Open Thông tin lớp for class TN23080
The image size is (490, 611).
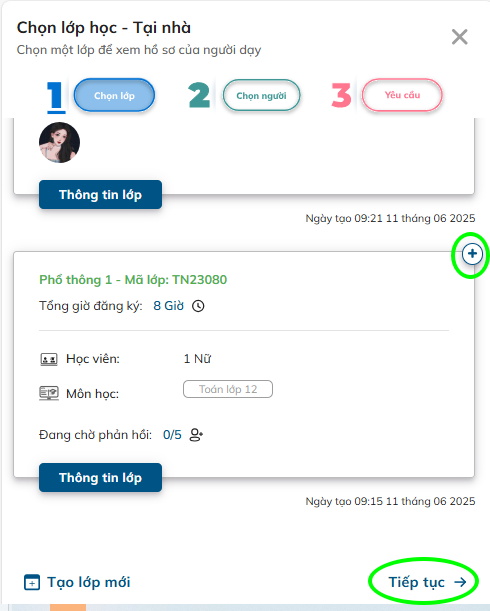pos(100,477)
